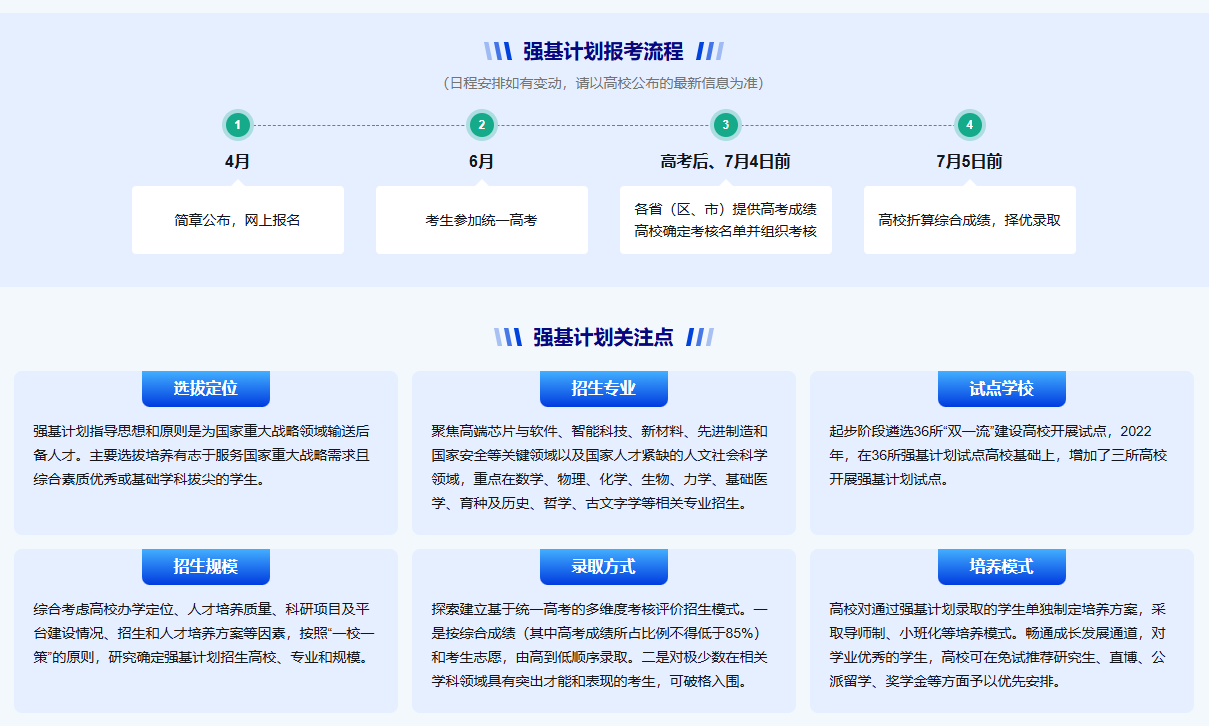Select the 高校折算综合成绩 card
Image resolution: width=1209 pixels, height=726 pixels.
click(x=969, y=220)
